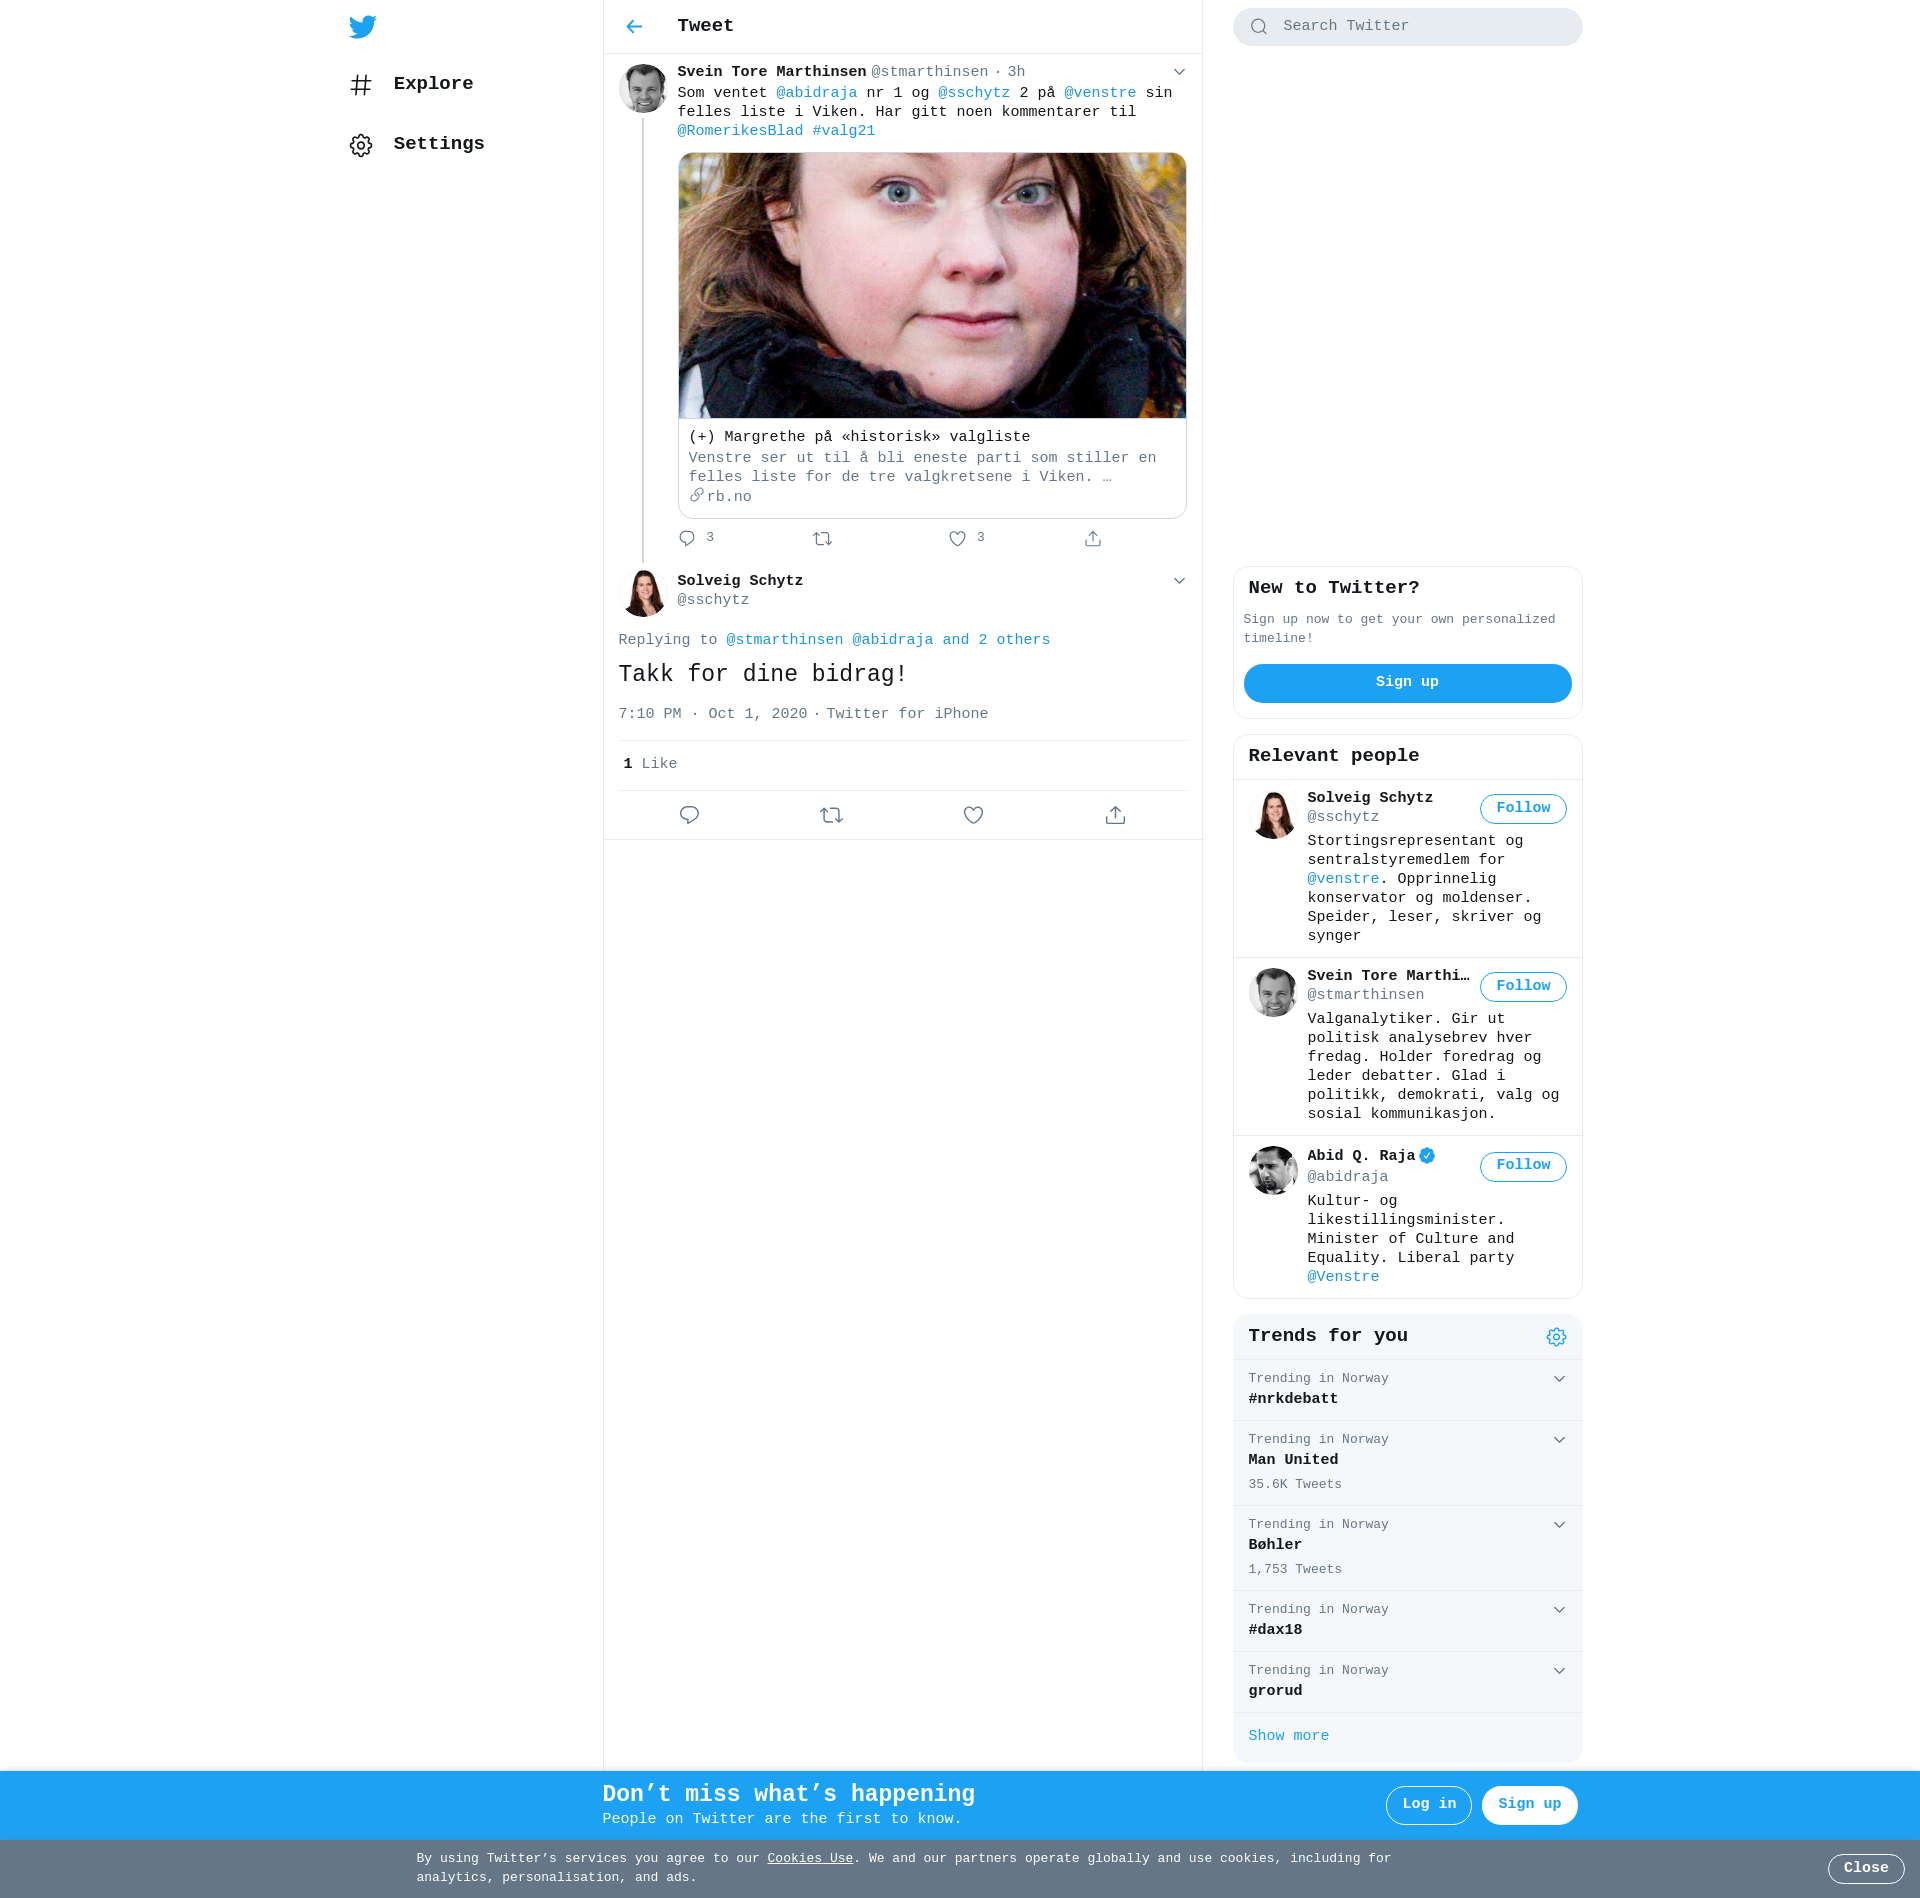1920x1898 pixels.
Task: Click Sign up in New to Twitter panel
Action: coord(1407,683)
